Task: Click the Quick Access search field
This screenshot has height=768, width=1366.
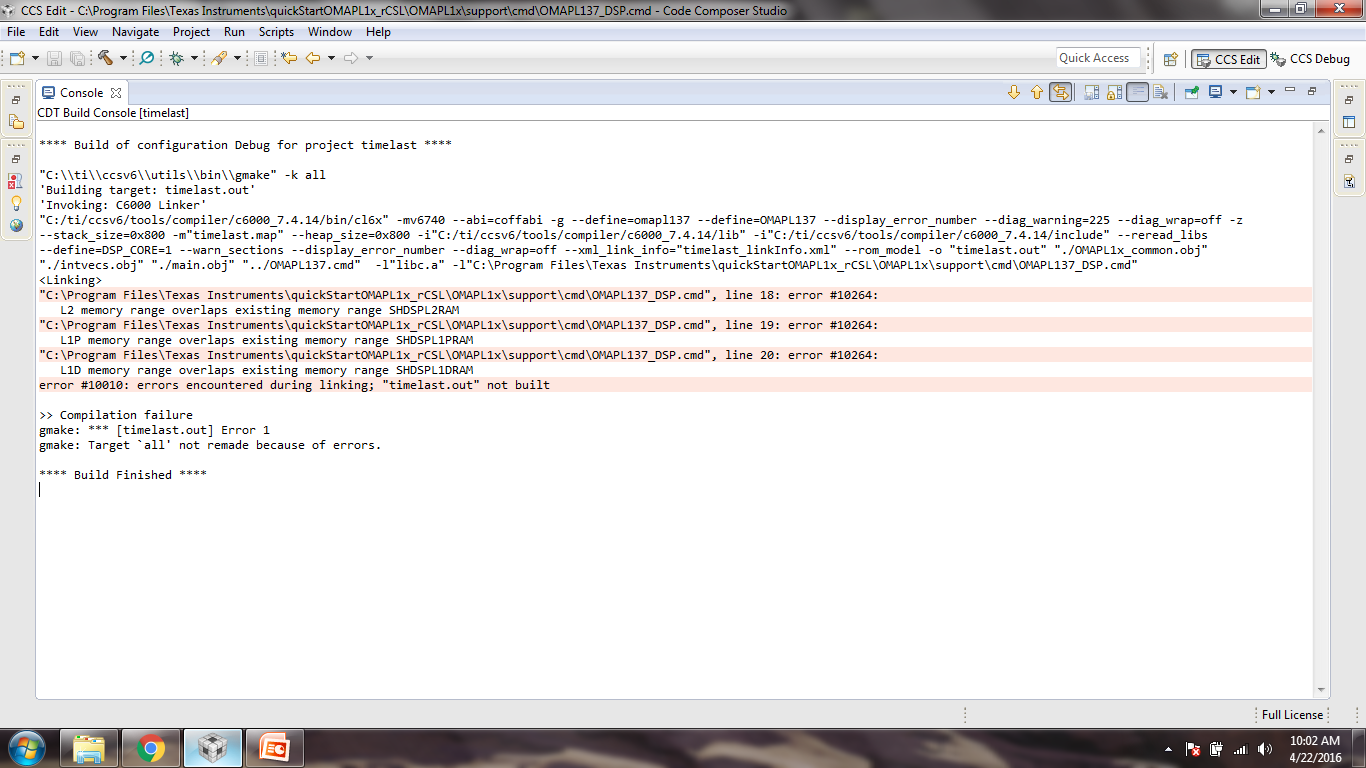Action: [x=1098, y=58]
